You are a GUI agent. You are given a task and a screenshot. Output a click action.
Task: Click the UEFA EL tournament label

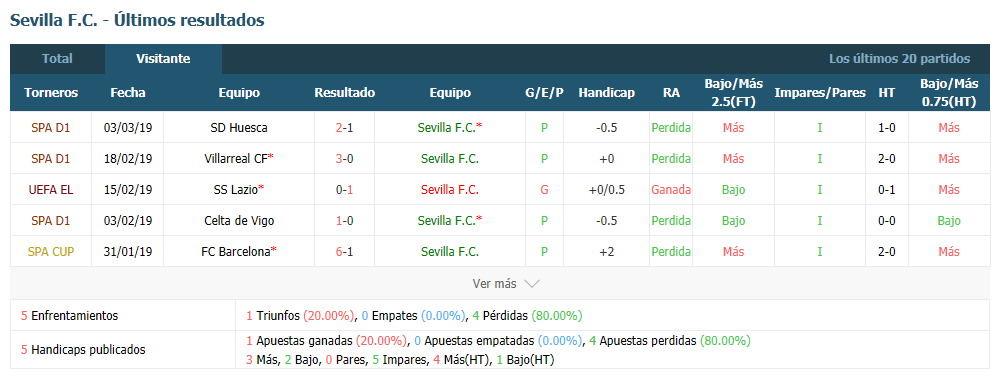click(x=51, y=190)
